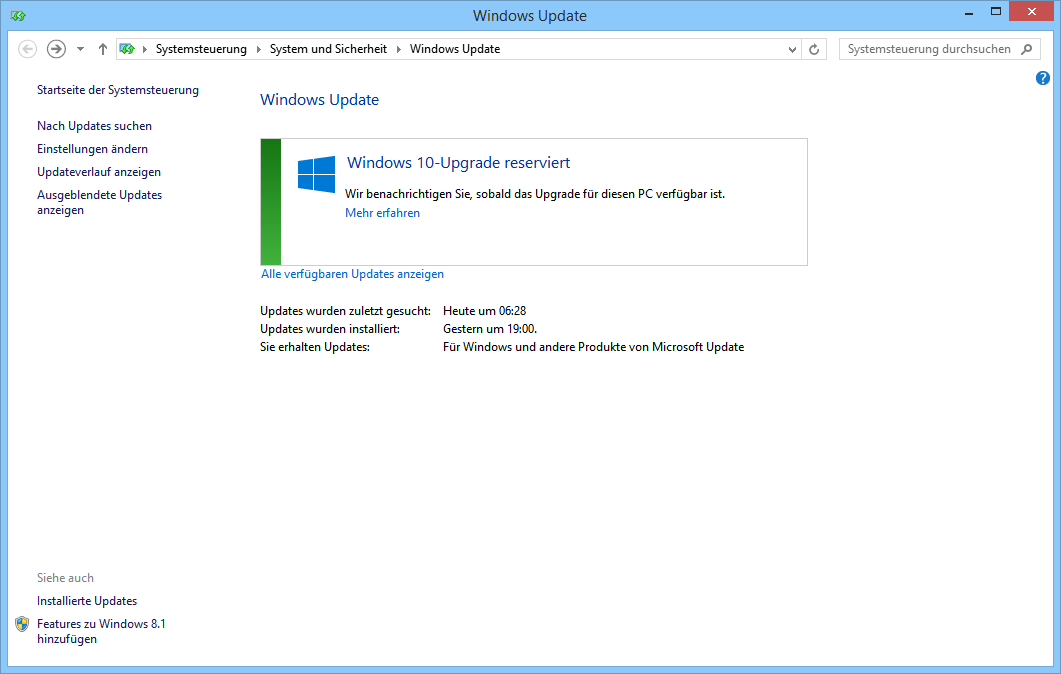
Task: Open Einstellungen ändern
Action: (92, 149)
